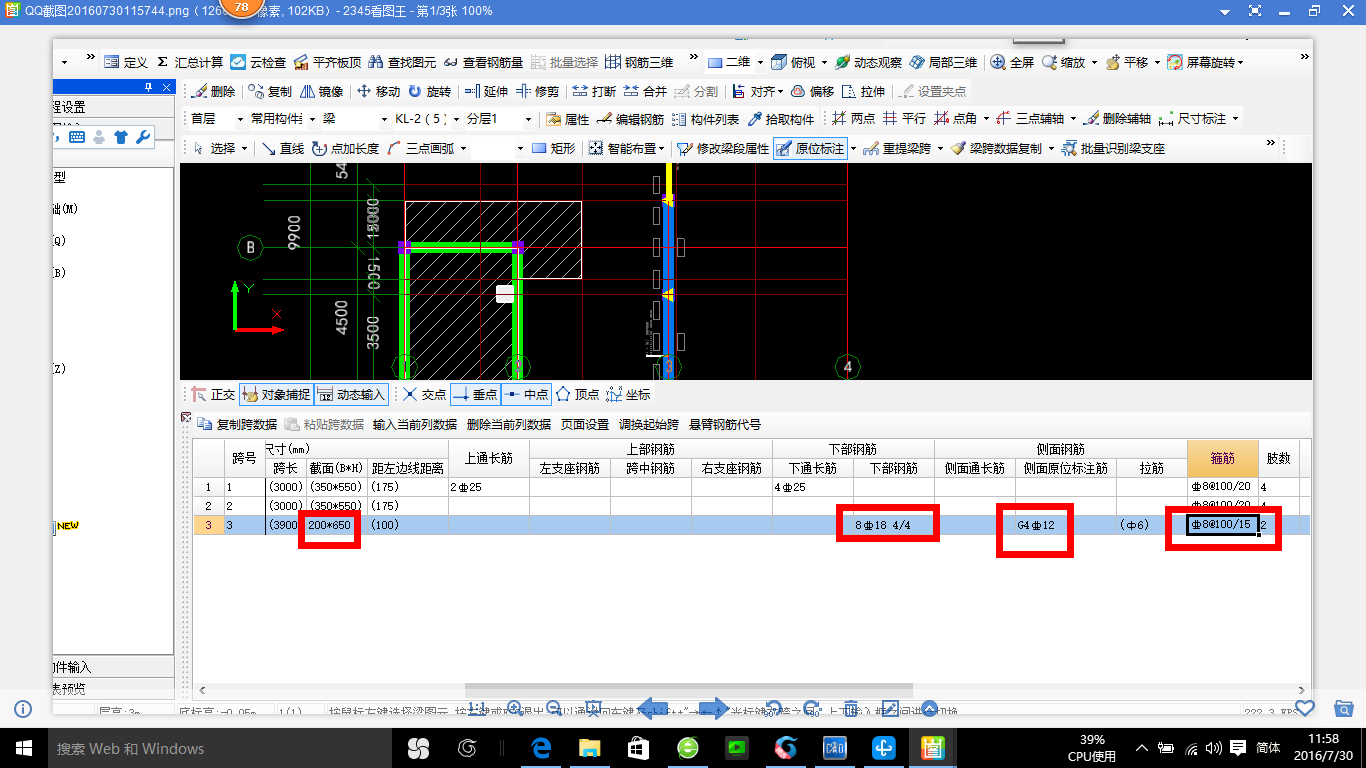Select the 直线 line drawing tool
Screen dimensions: 1366x768
284,148
